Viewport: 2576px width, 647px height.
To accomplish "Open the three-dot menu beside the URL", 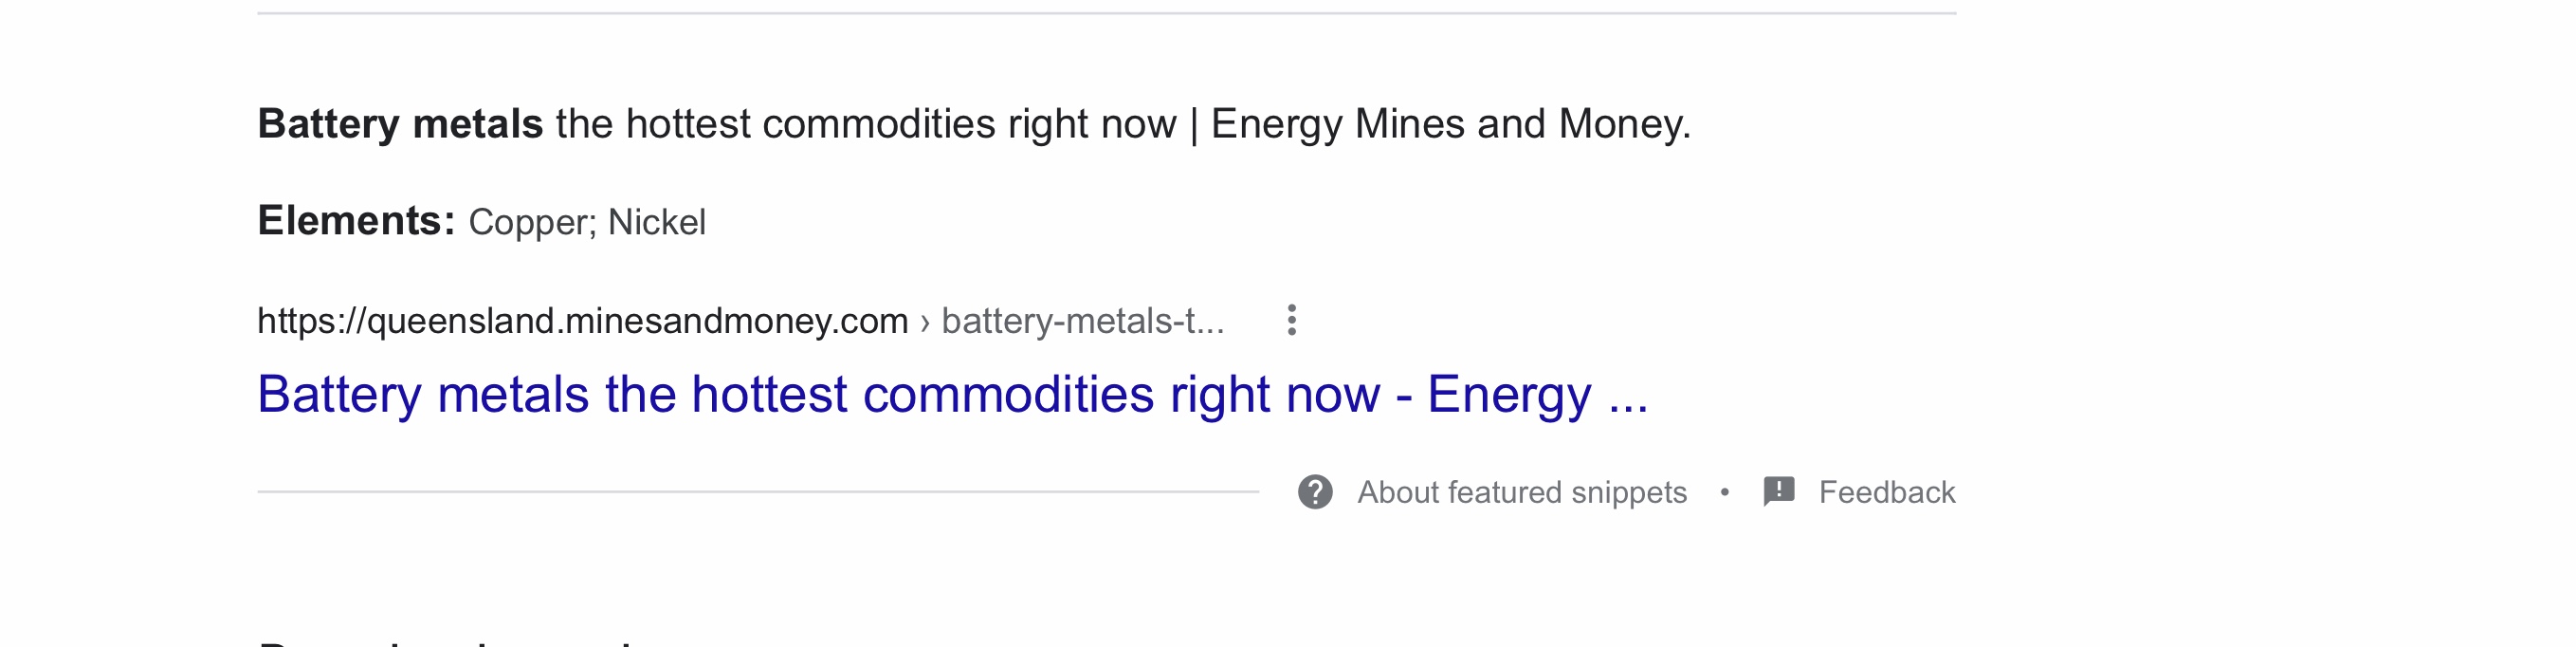I will (x=1291, y=320).
